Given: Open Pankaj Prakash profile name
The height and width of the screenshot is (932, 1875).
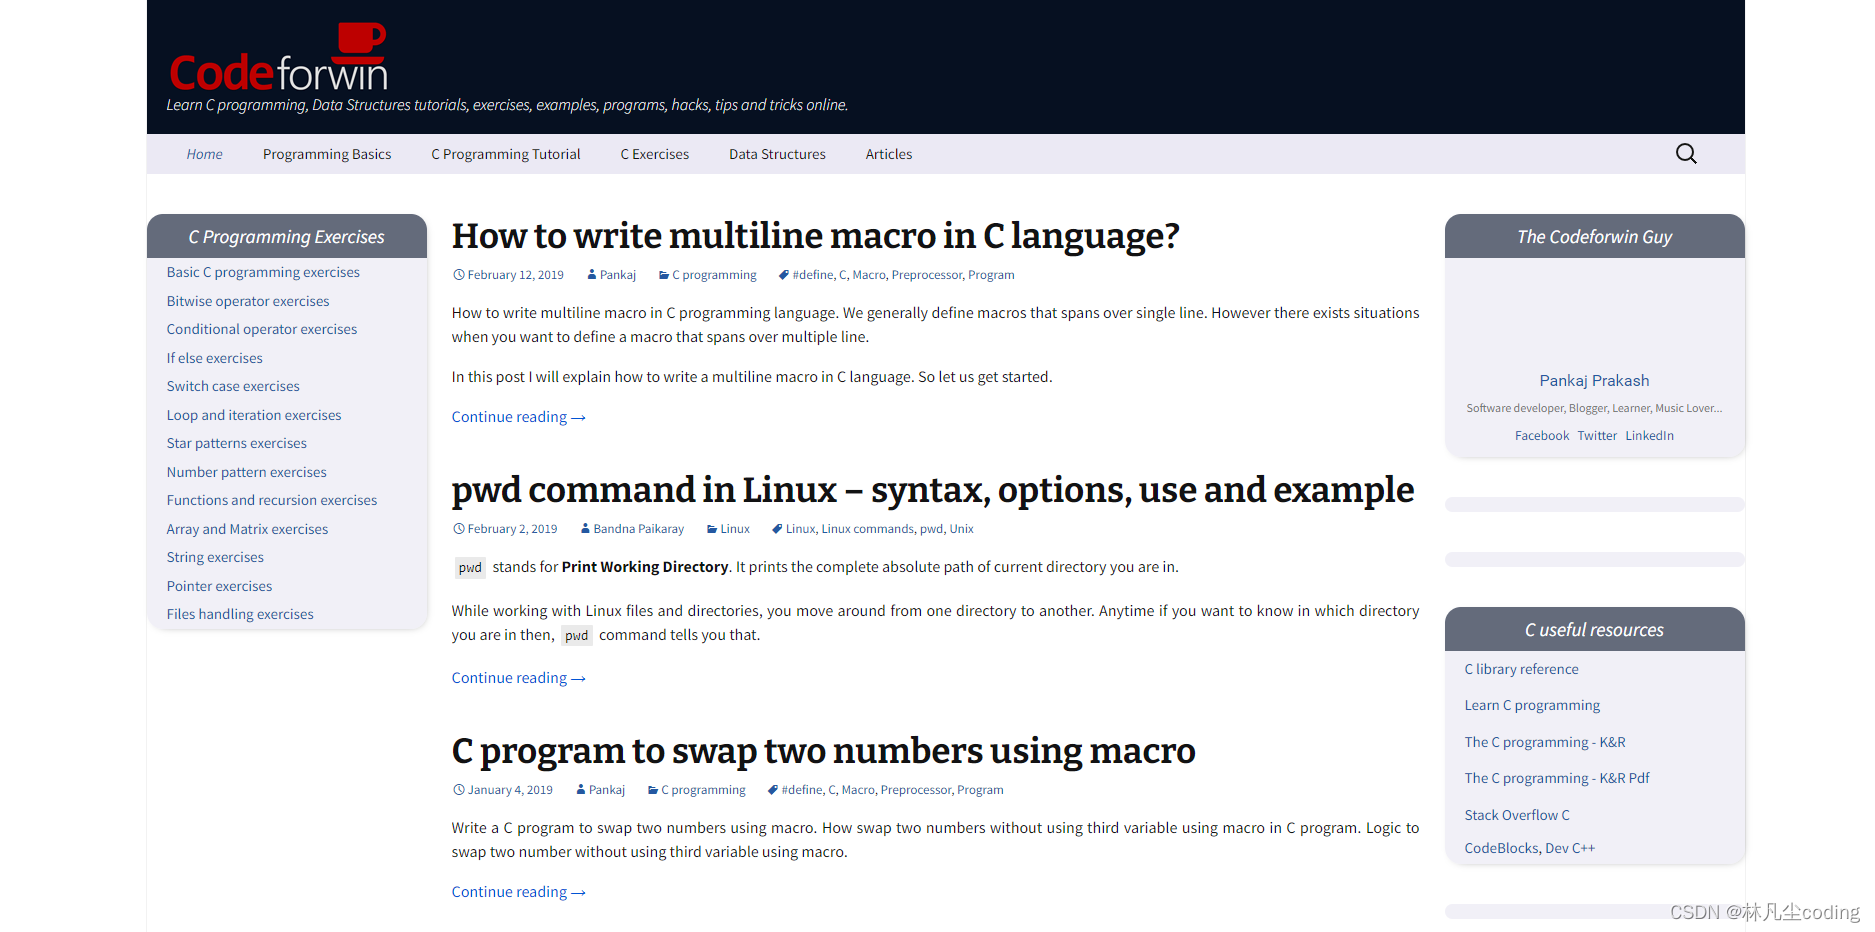Looking at the screenshot, I should click(x=1594, y=381).
